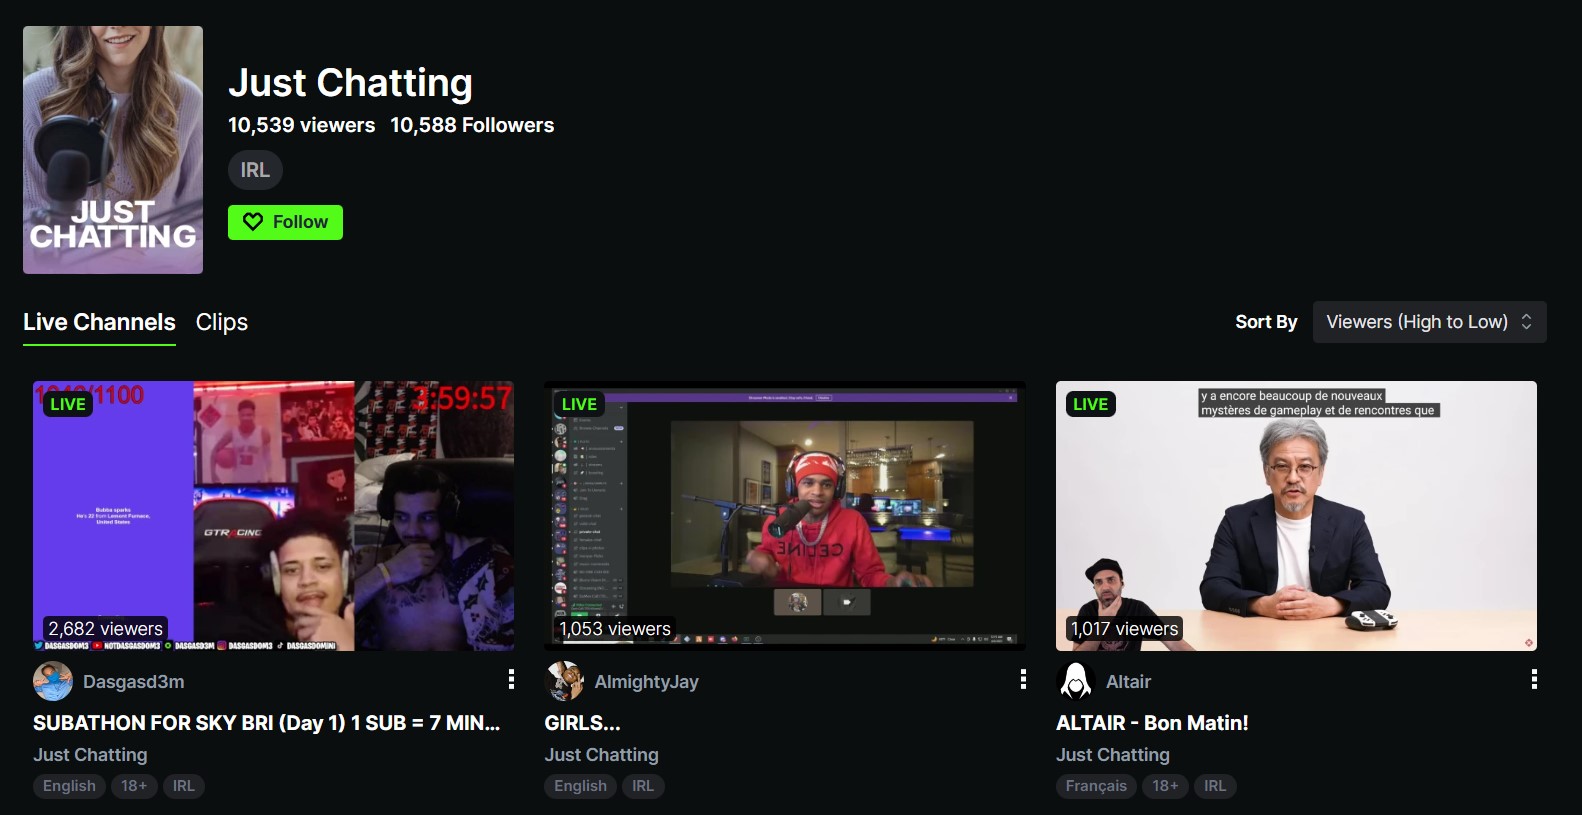Viewport: 1582px width, 815px height.
Task: Open three-dot menu for AlmightyJay stream
Action: pyautogui.click(x=1022, y=680)
